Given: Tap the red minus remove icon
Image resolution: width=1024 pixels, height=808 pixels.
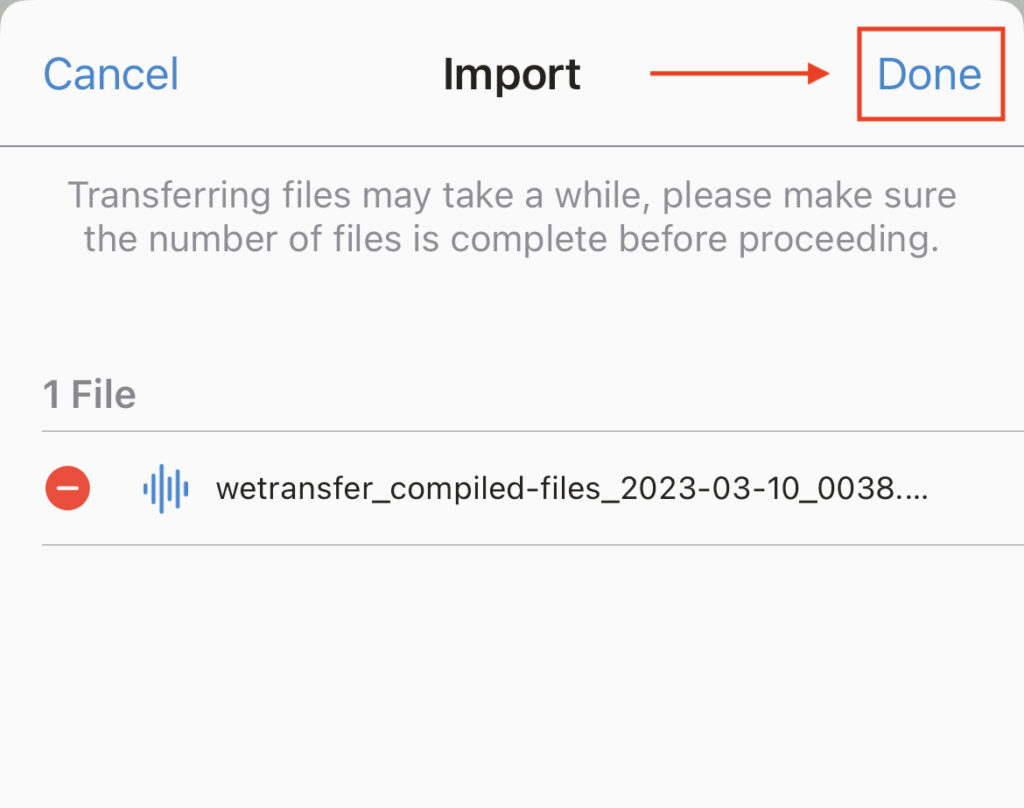Looking at the screenshot, I should coord(67,488).
